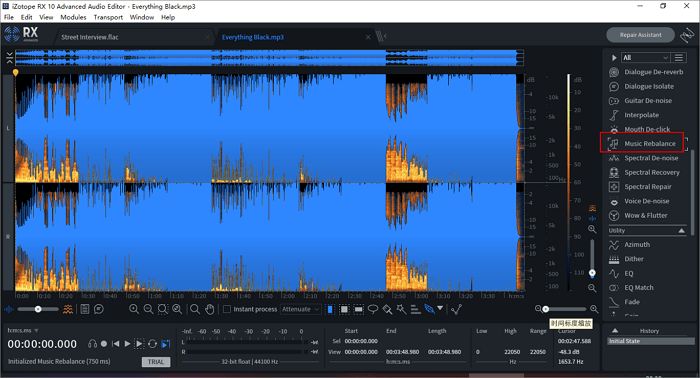Click the horizontal time zoom slider handle

coord(545,309)
